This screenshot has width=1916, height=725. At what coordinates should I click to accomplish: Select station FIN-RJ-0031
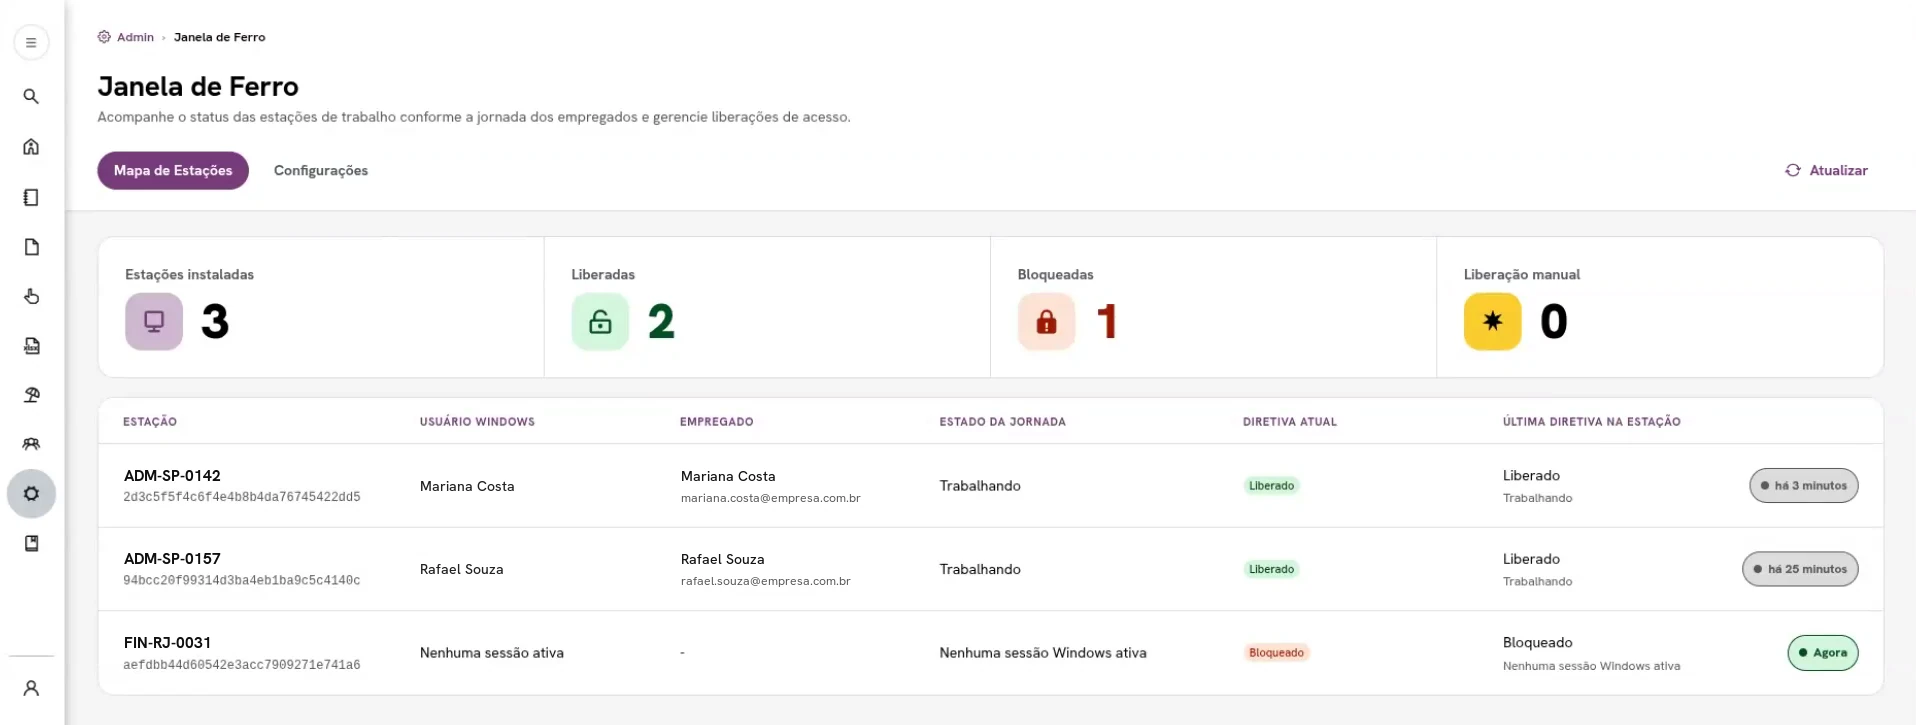167,643
